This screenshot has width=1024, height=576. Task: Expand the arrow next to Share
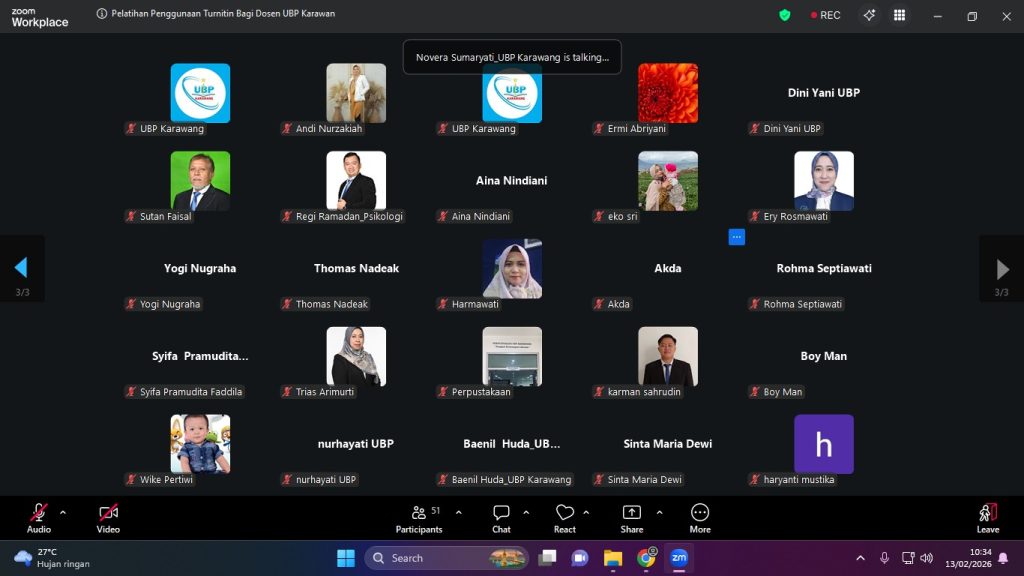[660, 513]
